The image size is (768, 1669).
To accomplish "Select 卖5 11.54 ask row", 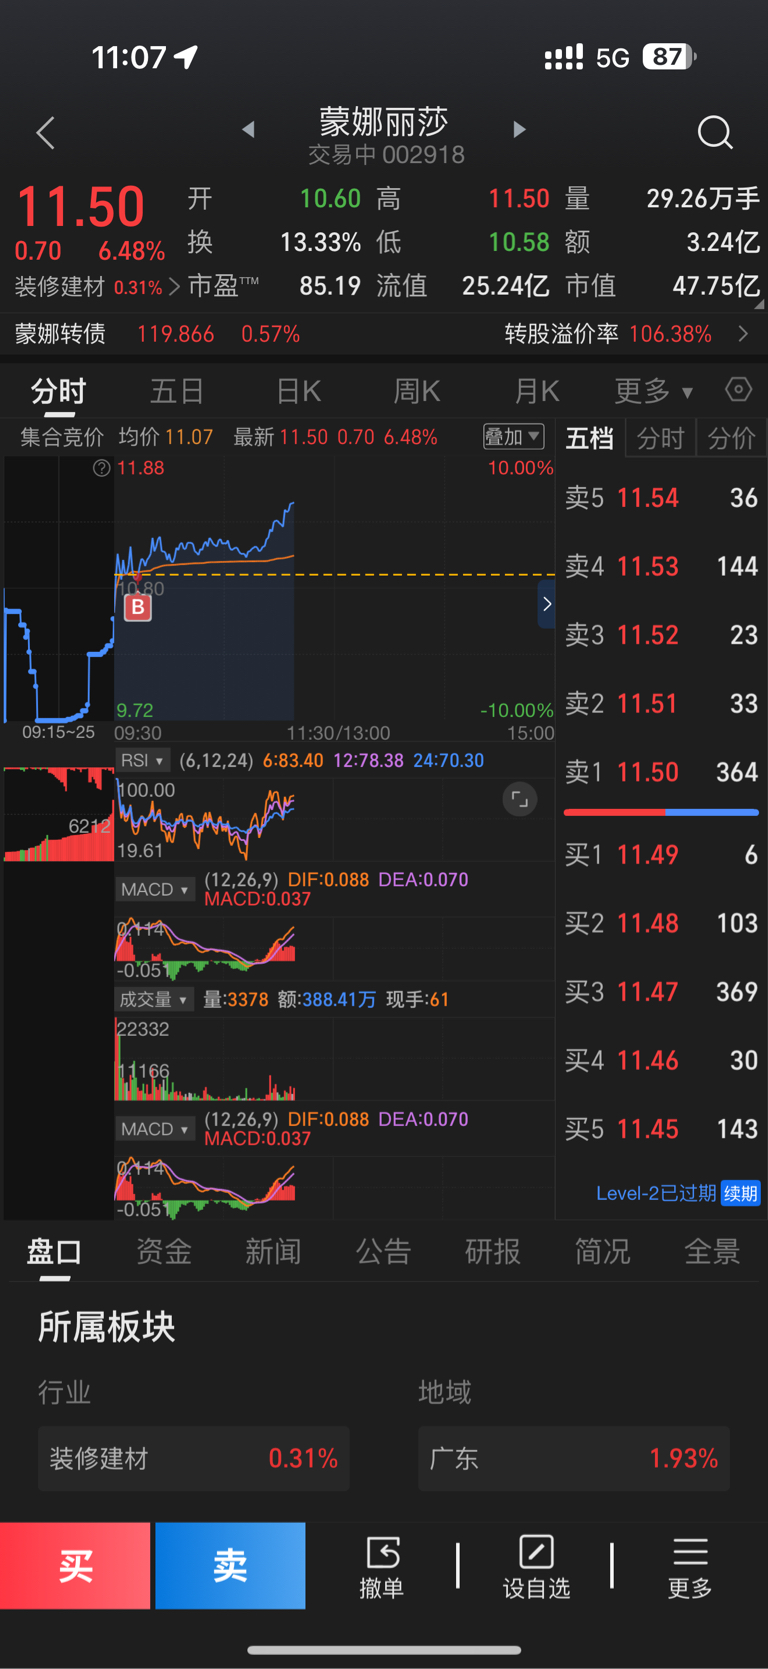I will pos(661,498).
